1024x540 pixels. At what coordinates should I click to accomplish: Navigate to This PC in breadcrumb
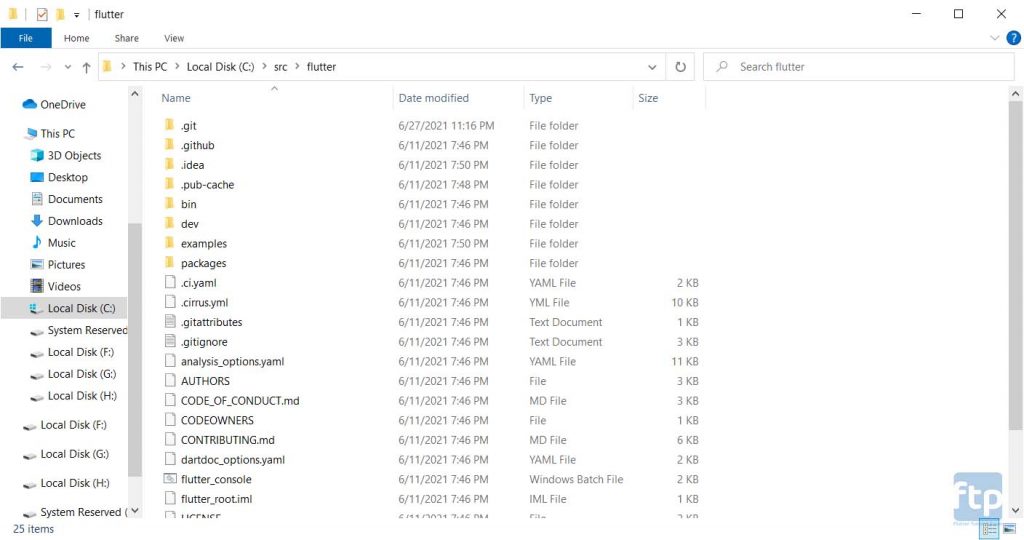150,67
